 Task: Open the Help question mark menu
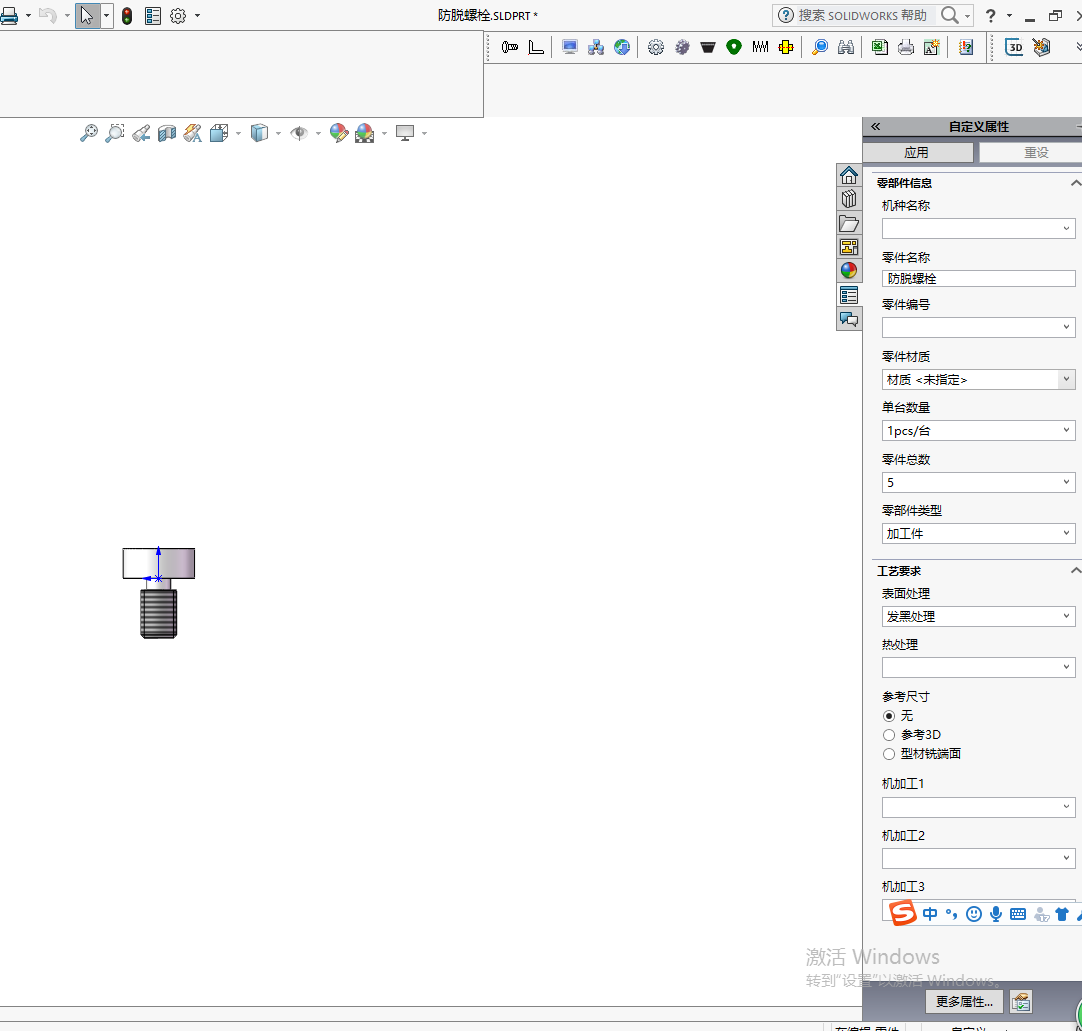[x=990, y=16]
